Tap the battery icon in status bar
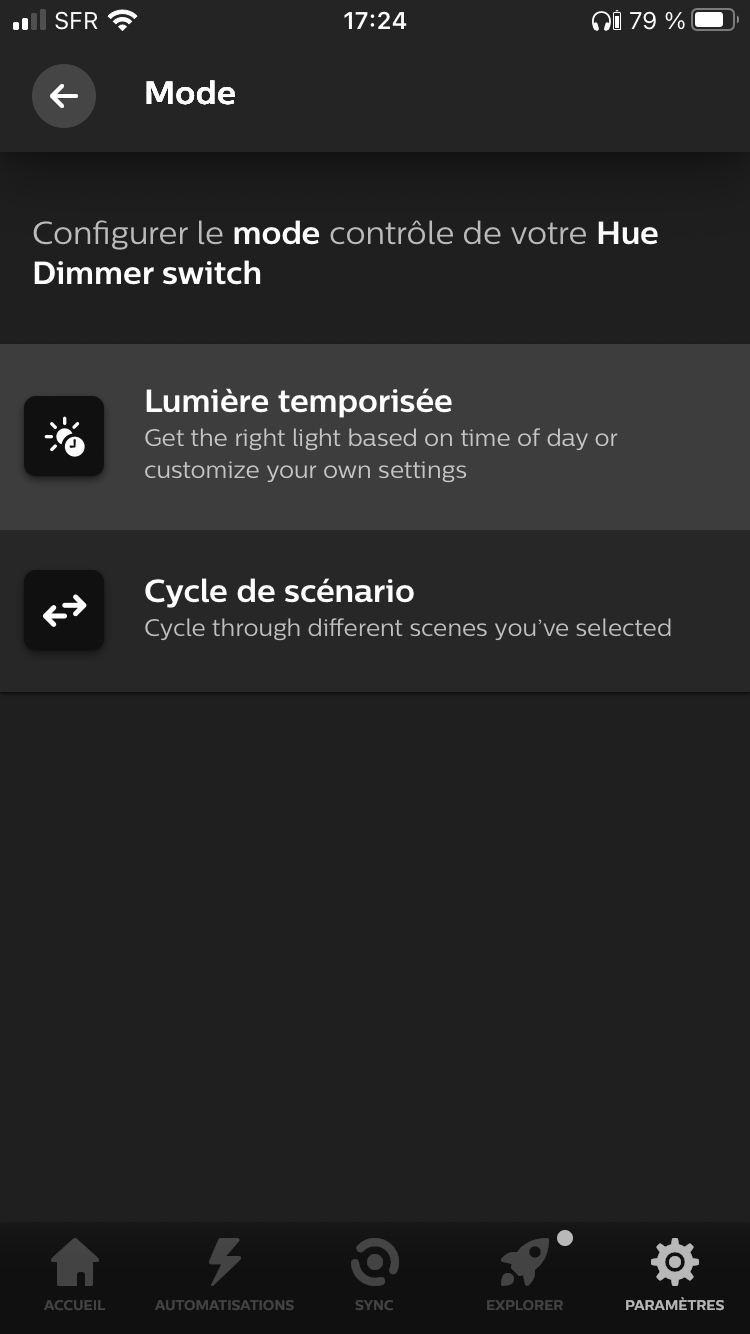 [714, 20]
